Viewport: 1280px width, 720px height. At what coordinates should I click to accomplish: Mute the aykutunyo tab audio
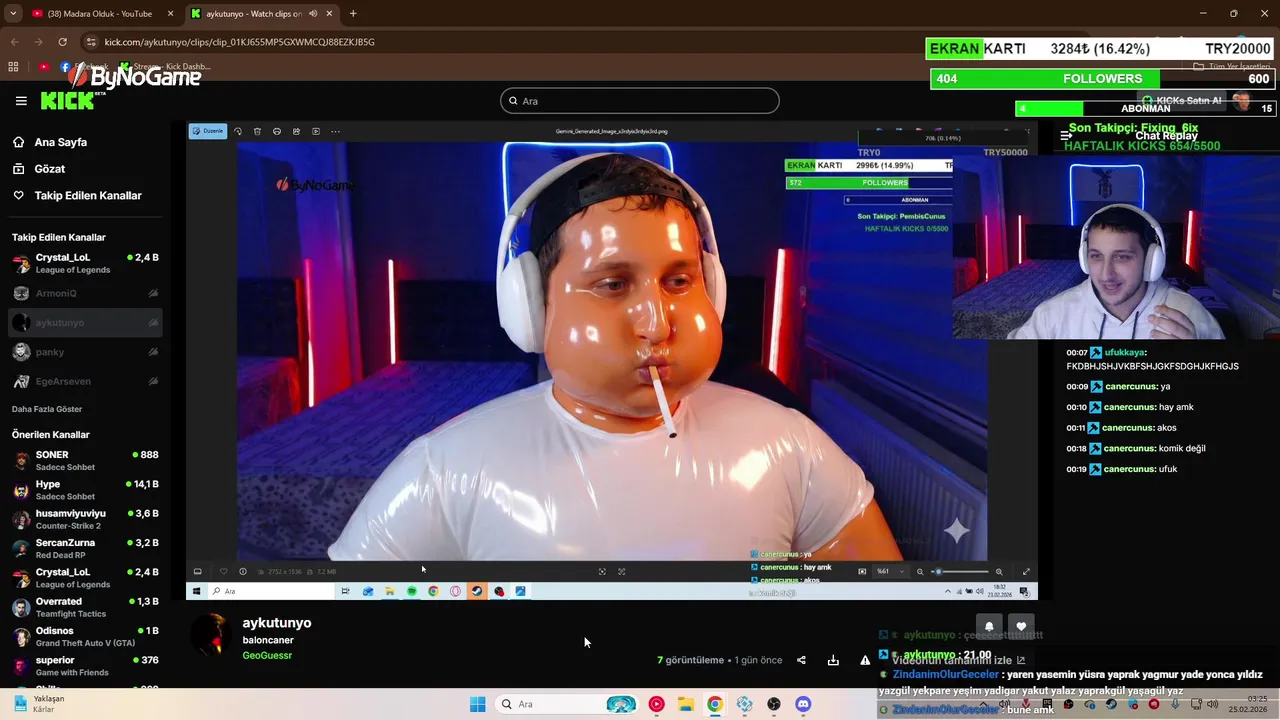(313, 14)
